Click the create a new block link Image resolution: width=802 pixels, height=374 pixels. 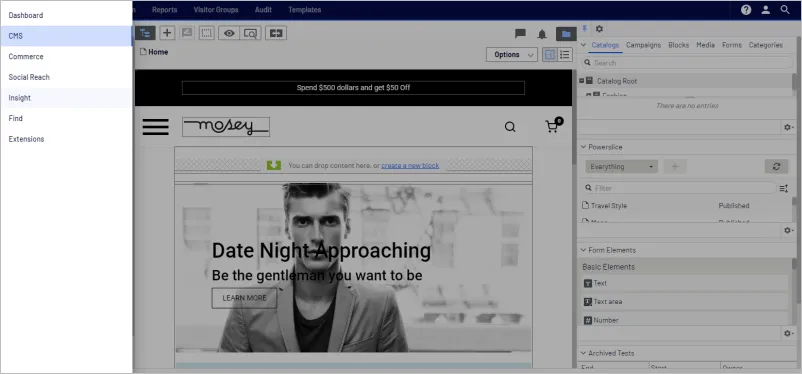410,165
